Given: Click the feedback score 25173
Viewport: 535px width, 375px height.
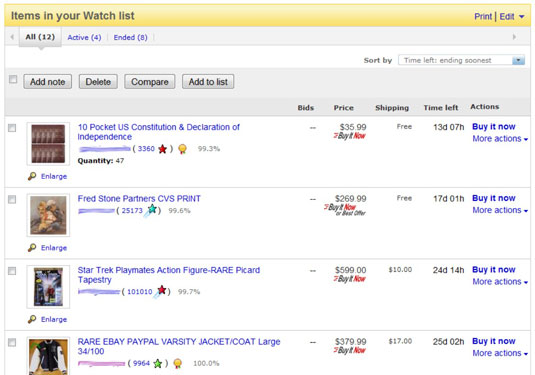Looking at the screenshot, I should click(x=132, y=211).
